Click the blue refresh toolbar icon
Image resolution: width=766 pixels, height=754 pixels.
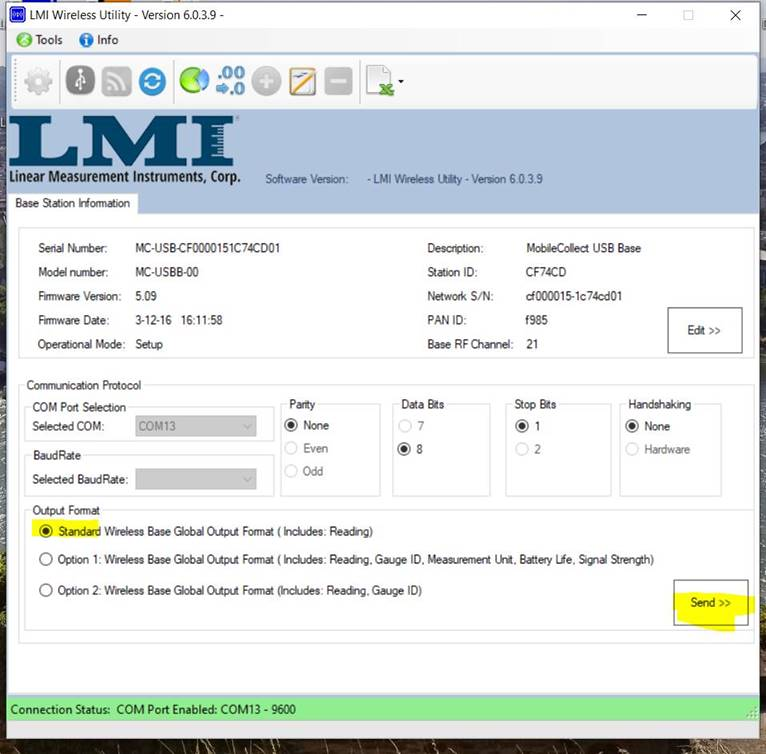pos(152,81)
